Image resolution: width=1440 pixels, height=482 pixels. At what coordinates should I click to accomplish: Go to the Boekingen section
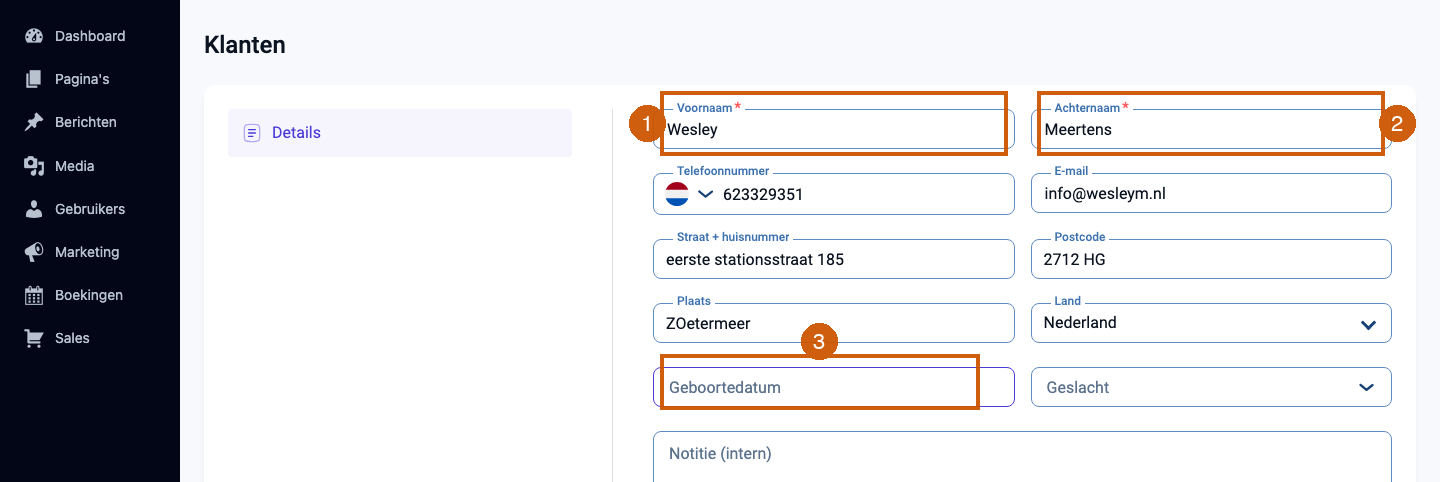tap(90, 295)
